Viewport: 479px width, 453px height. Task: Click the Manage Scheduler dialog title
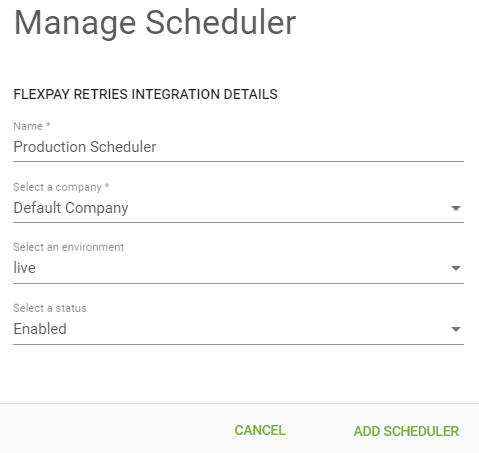coord(155,23)
